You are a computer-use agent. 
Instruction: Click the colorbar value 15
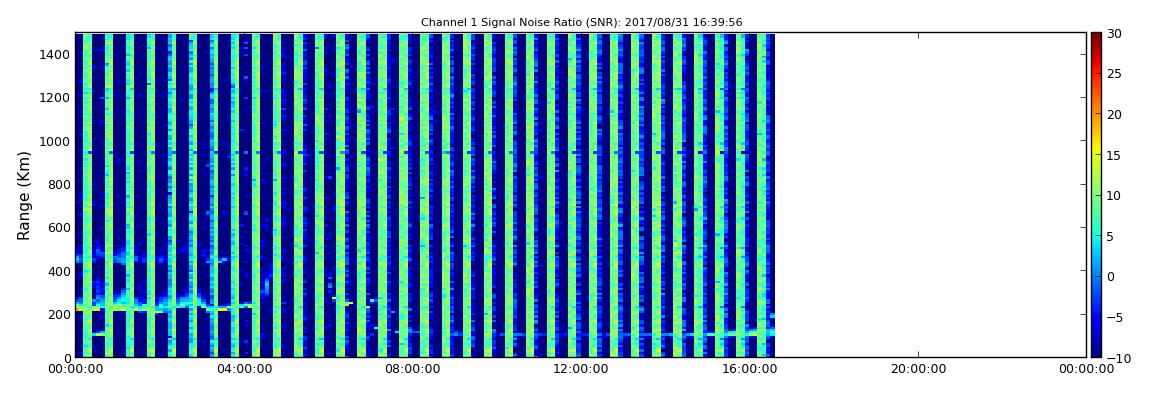[x=1115, y=155]
